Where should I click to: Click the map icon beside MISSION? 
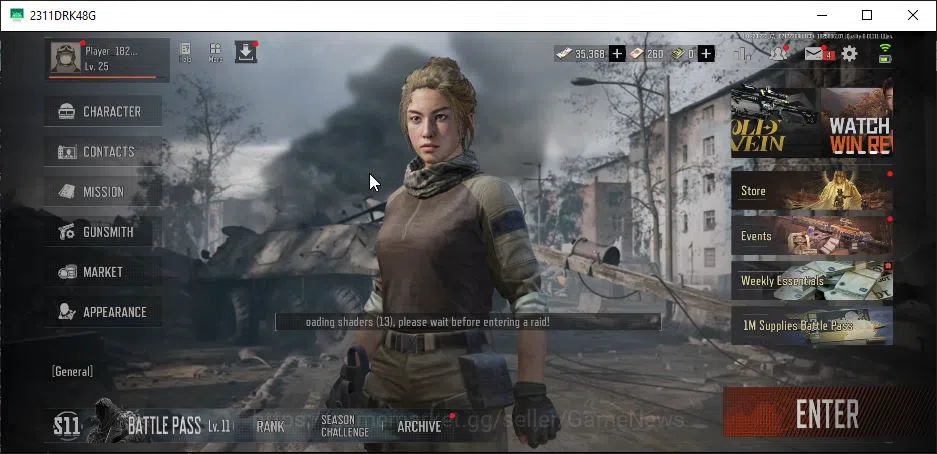pyautogui.click(x=67, y=192)
